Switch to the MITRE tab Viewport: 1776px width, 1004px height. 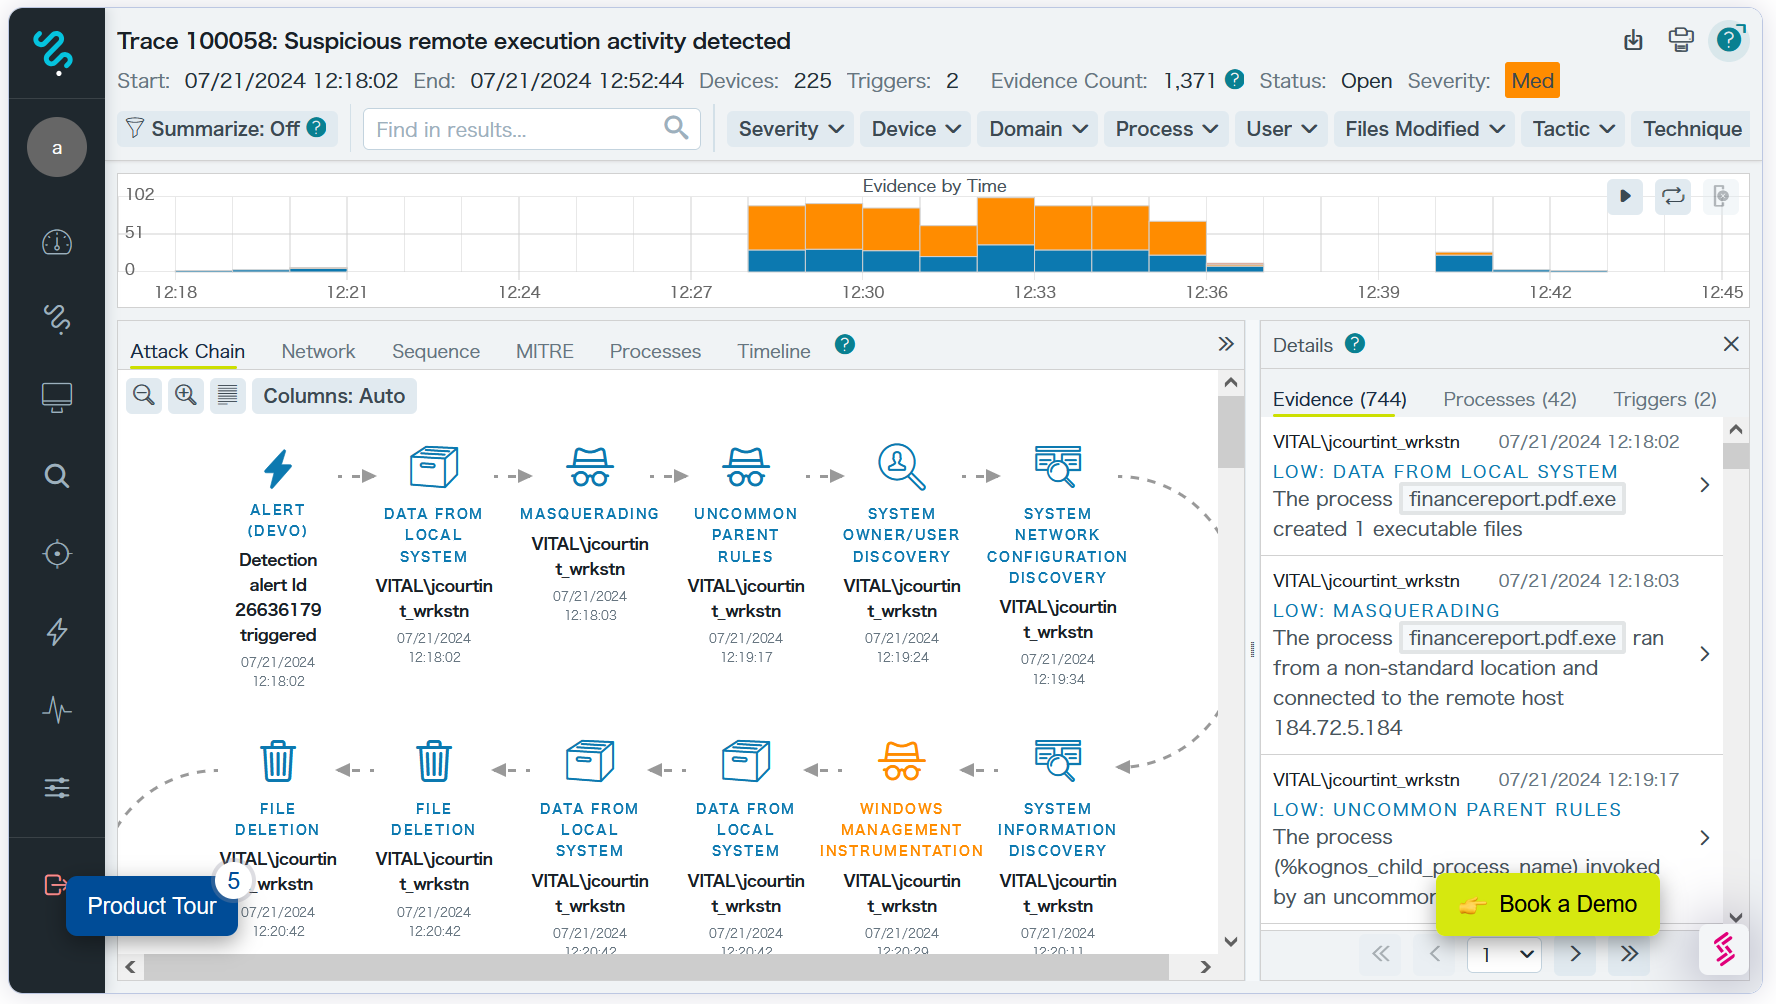[544, 352]
